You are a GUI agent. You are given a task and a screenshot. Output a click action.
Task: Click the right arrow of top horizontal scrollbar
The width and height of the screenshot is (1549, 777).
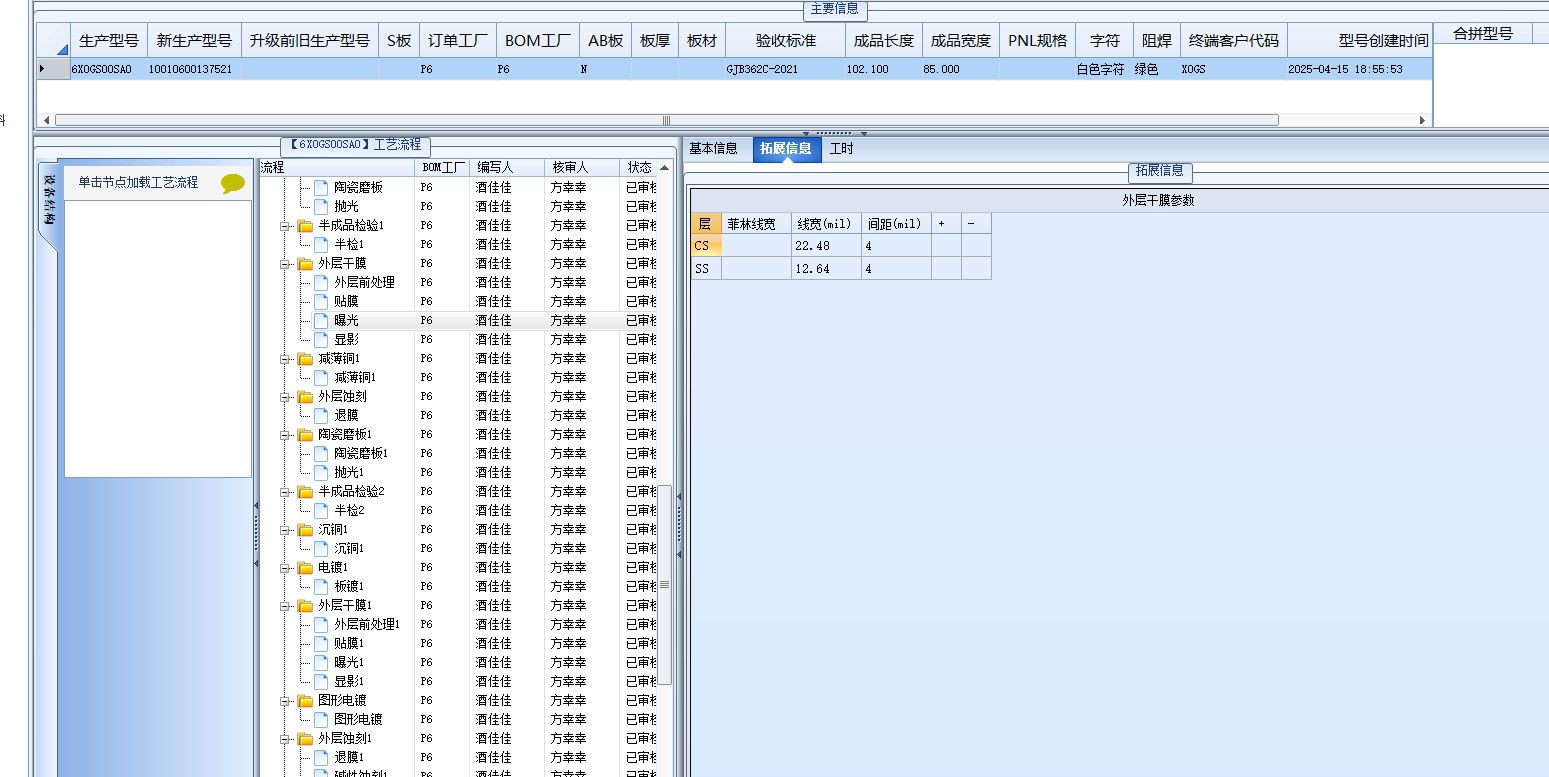point(1423,120)
